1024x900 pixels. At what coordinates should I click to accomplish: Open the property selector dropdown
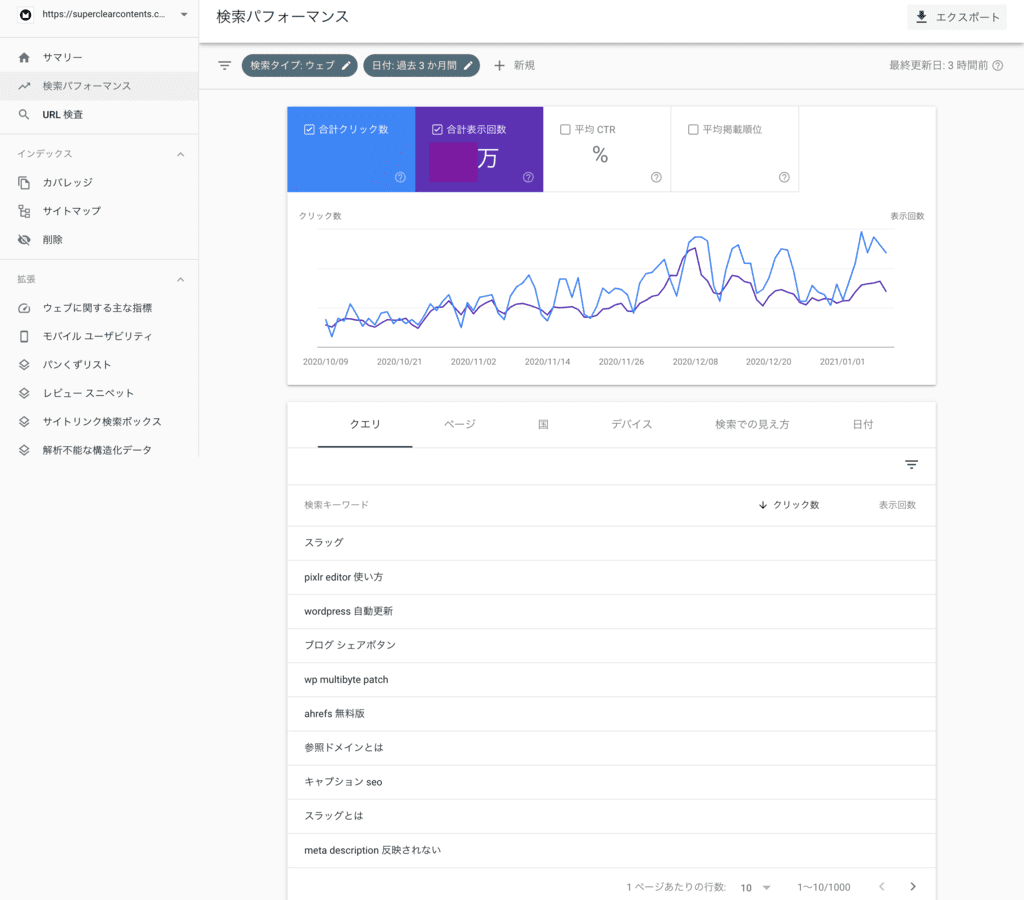184,15
